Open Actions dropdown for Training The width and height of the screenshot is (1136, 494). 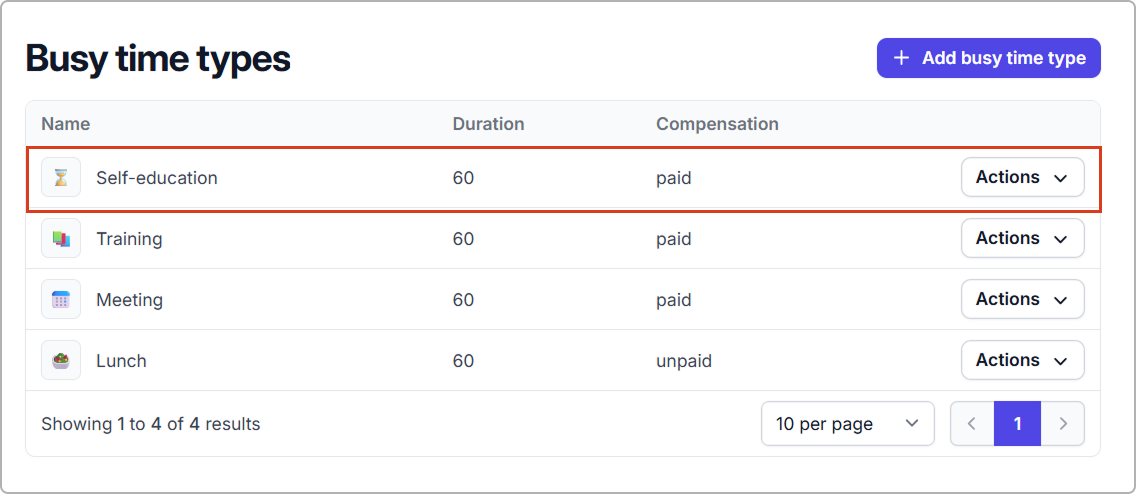1022,239
